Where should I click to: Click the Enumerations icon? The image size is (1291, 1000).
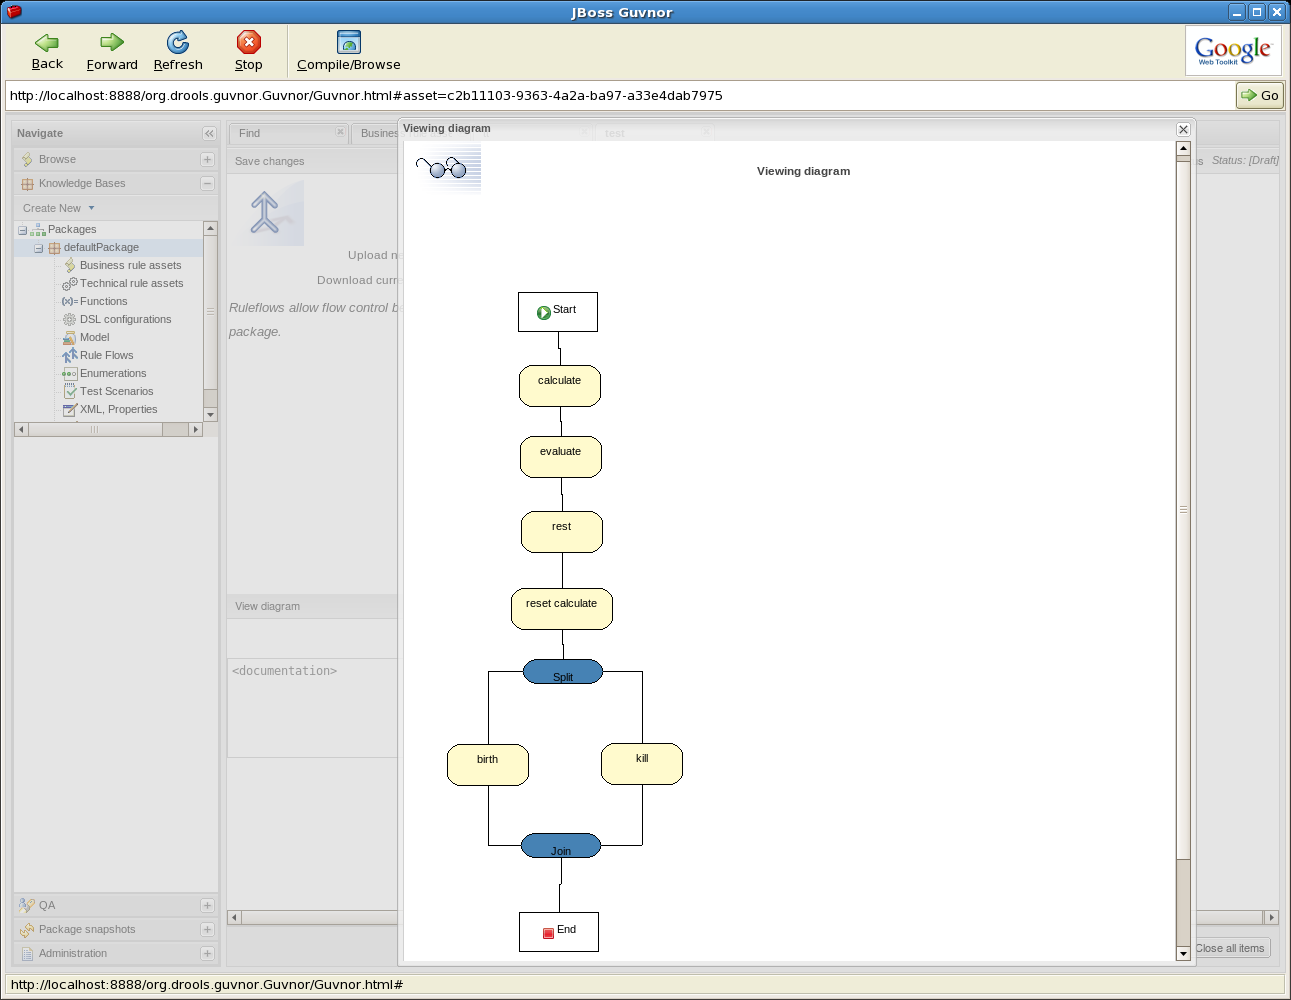coord(70,374)
